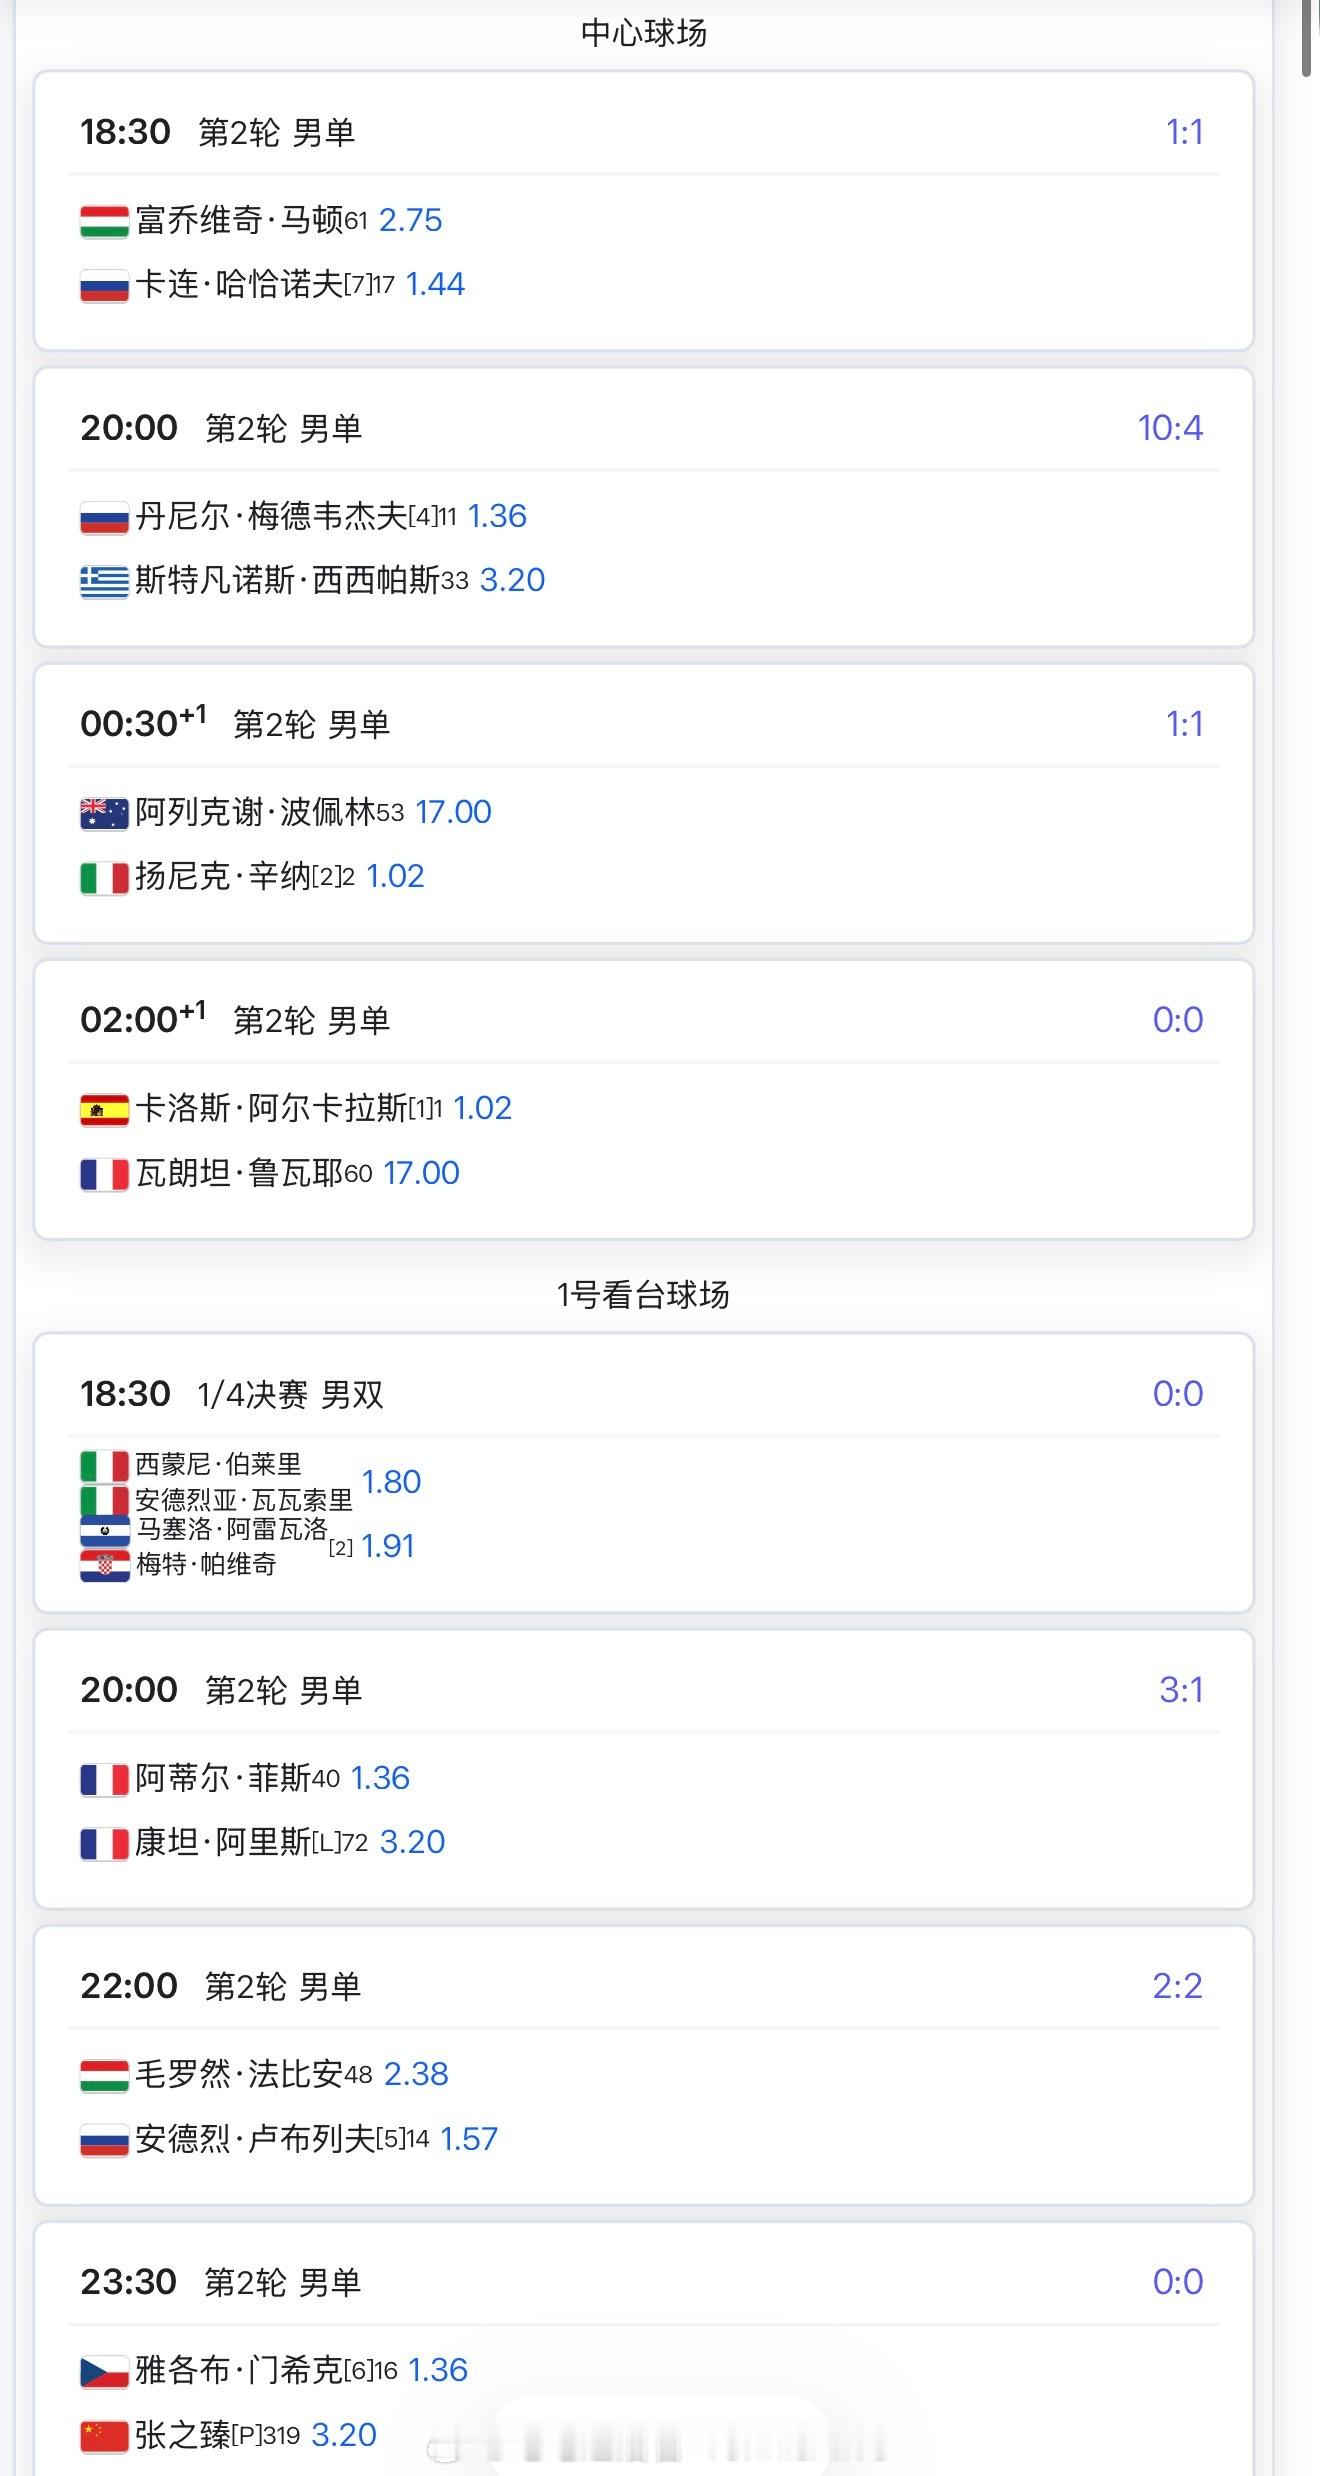Open the 中心球场 court section header
This screenshot has width=1320, height=2476.
643,33
